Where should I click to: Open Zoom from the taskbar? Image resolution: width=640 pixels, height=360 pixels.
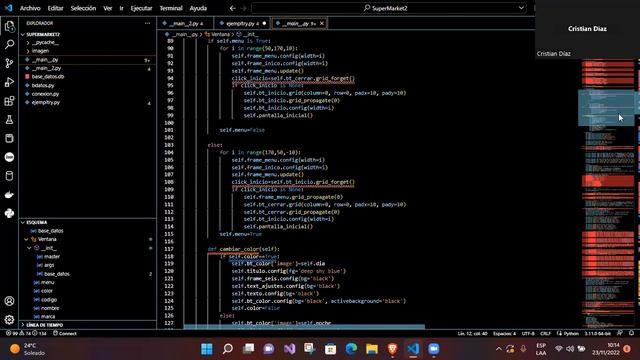point(433,349)
